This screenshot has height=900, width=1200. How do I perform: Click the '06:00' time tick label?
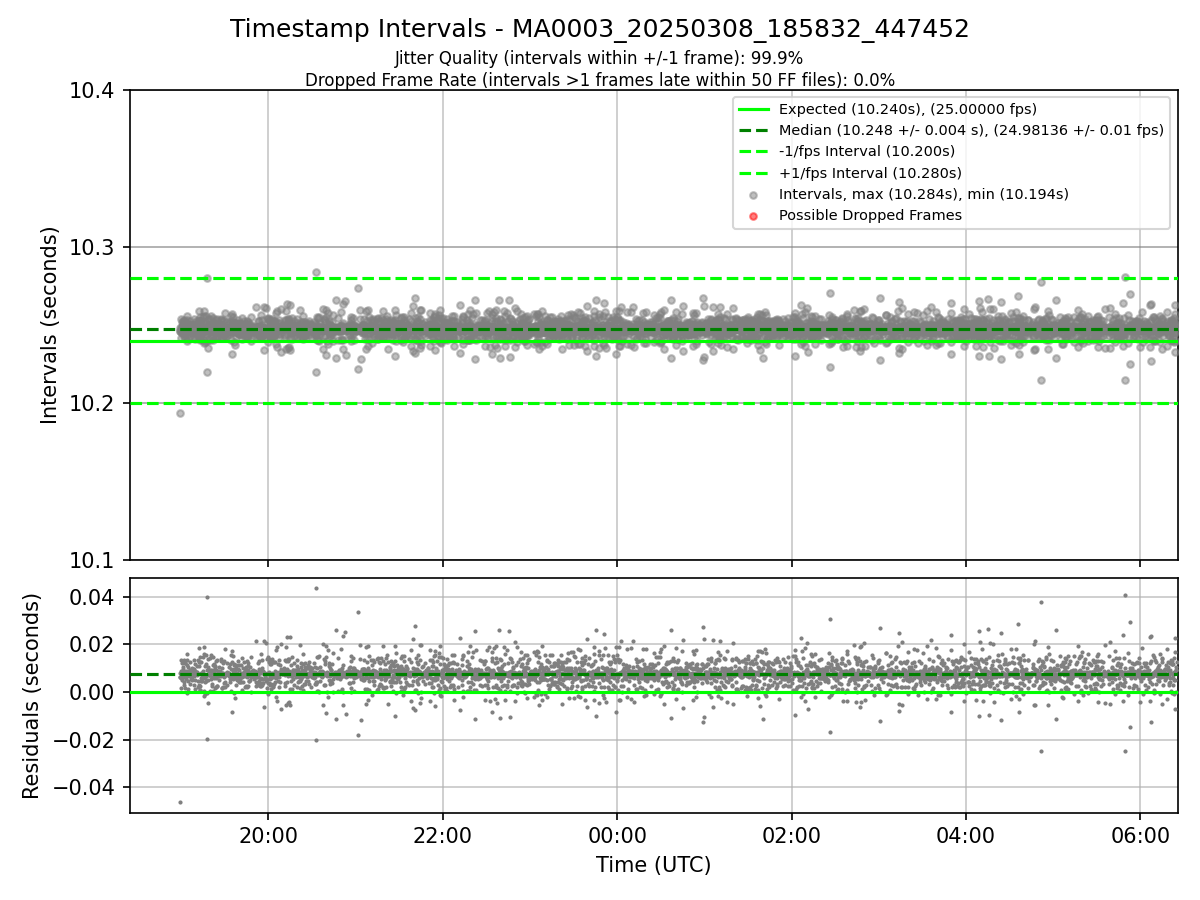1141,835
